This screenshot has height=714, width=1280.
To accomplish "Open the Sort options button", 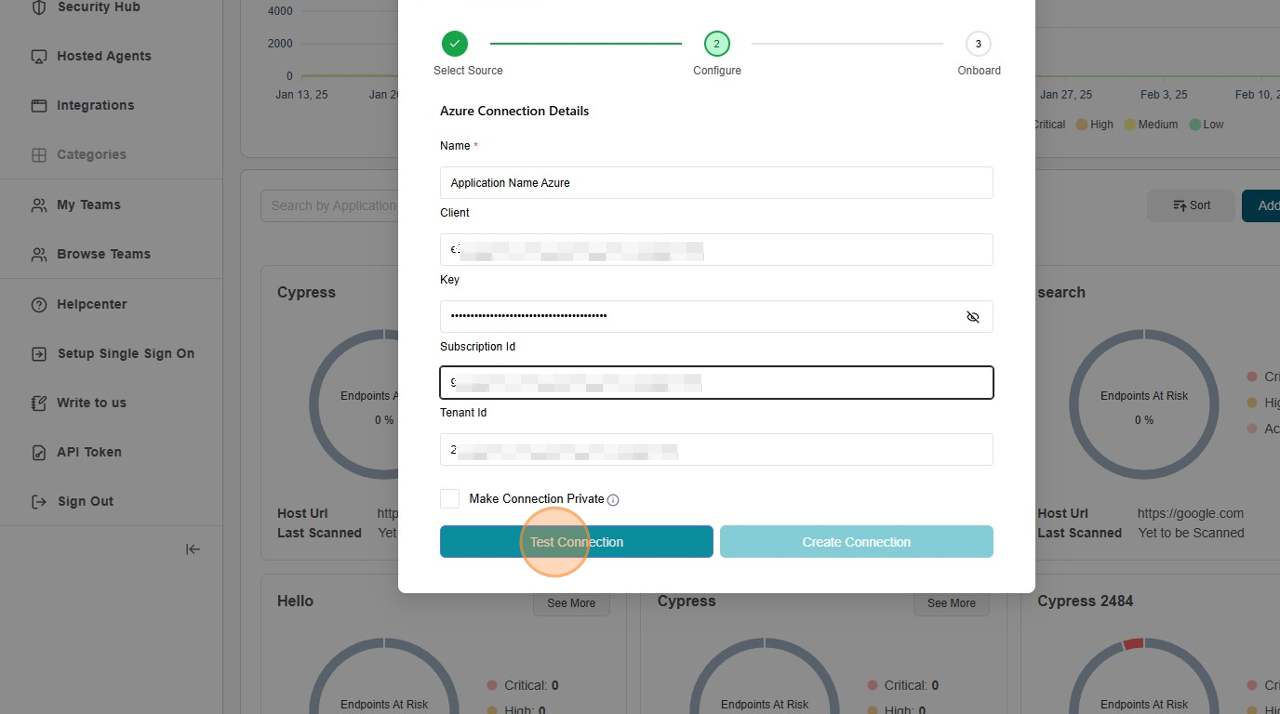I will point(1191,206).
